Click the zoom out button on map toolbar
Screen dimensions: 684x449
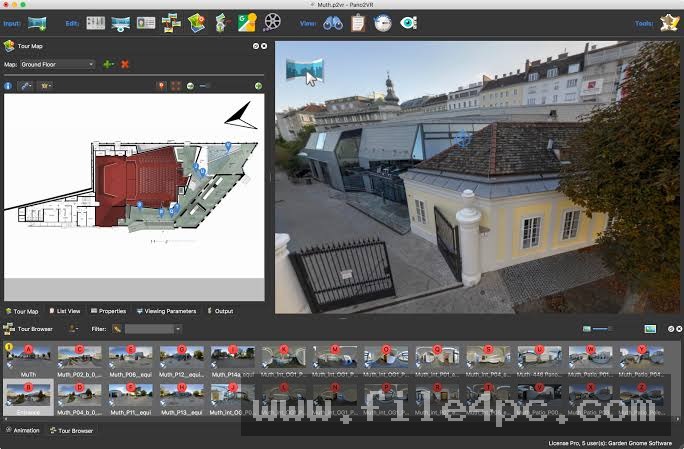point(190,86)
